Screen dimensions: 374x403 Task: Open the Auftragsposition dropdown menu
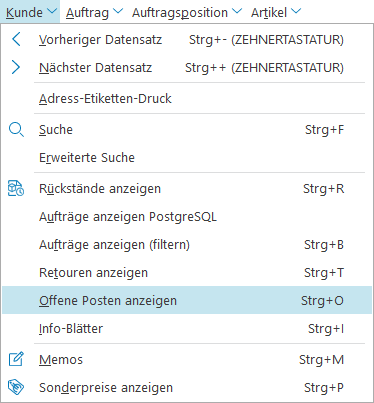[x=187, y=12]
